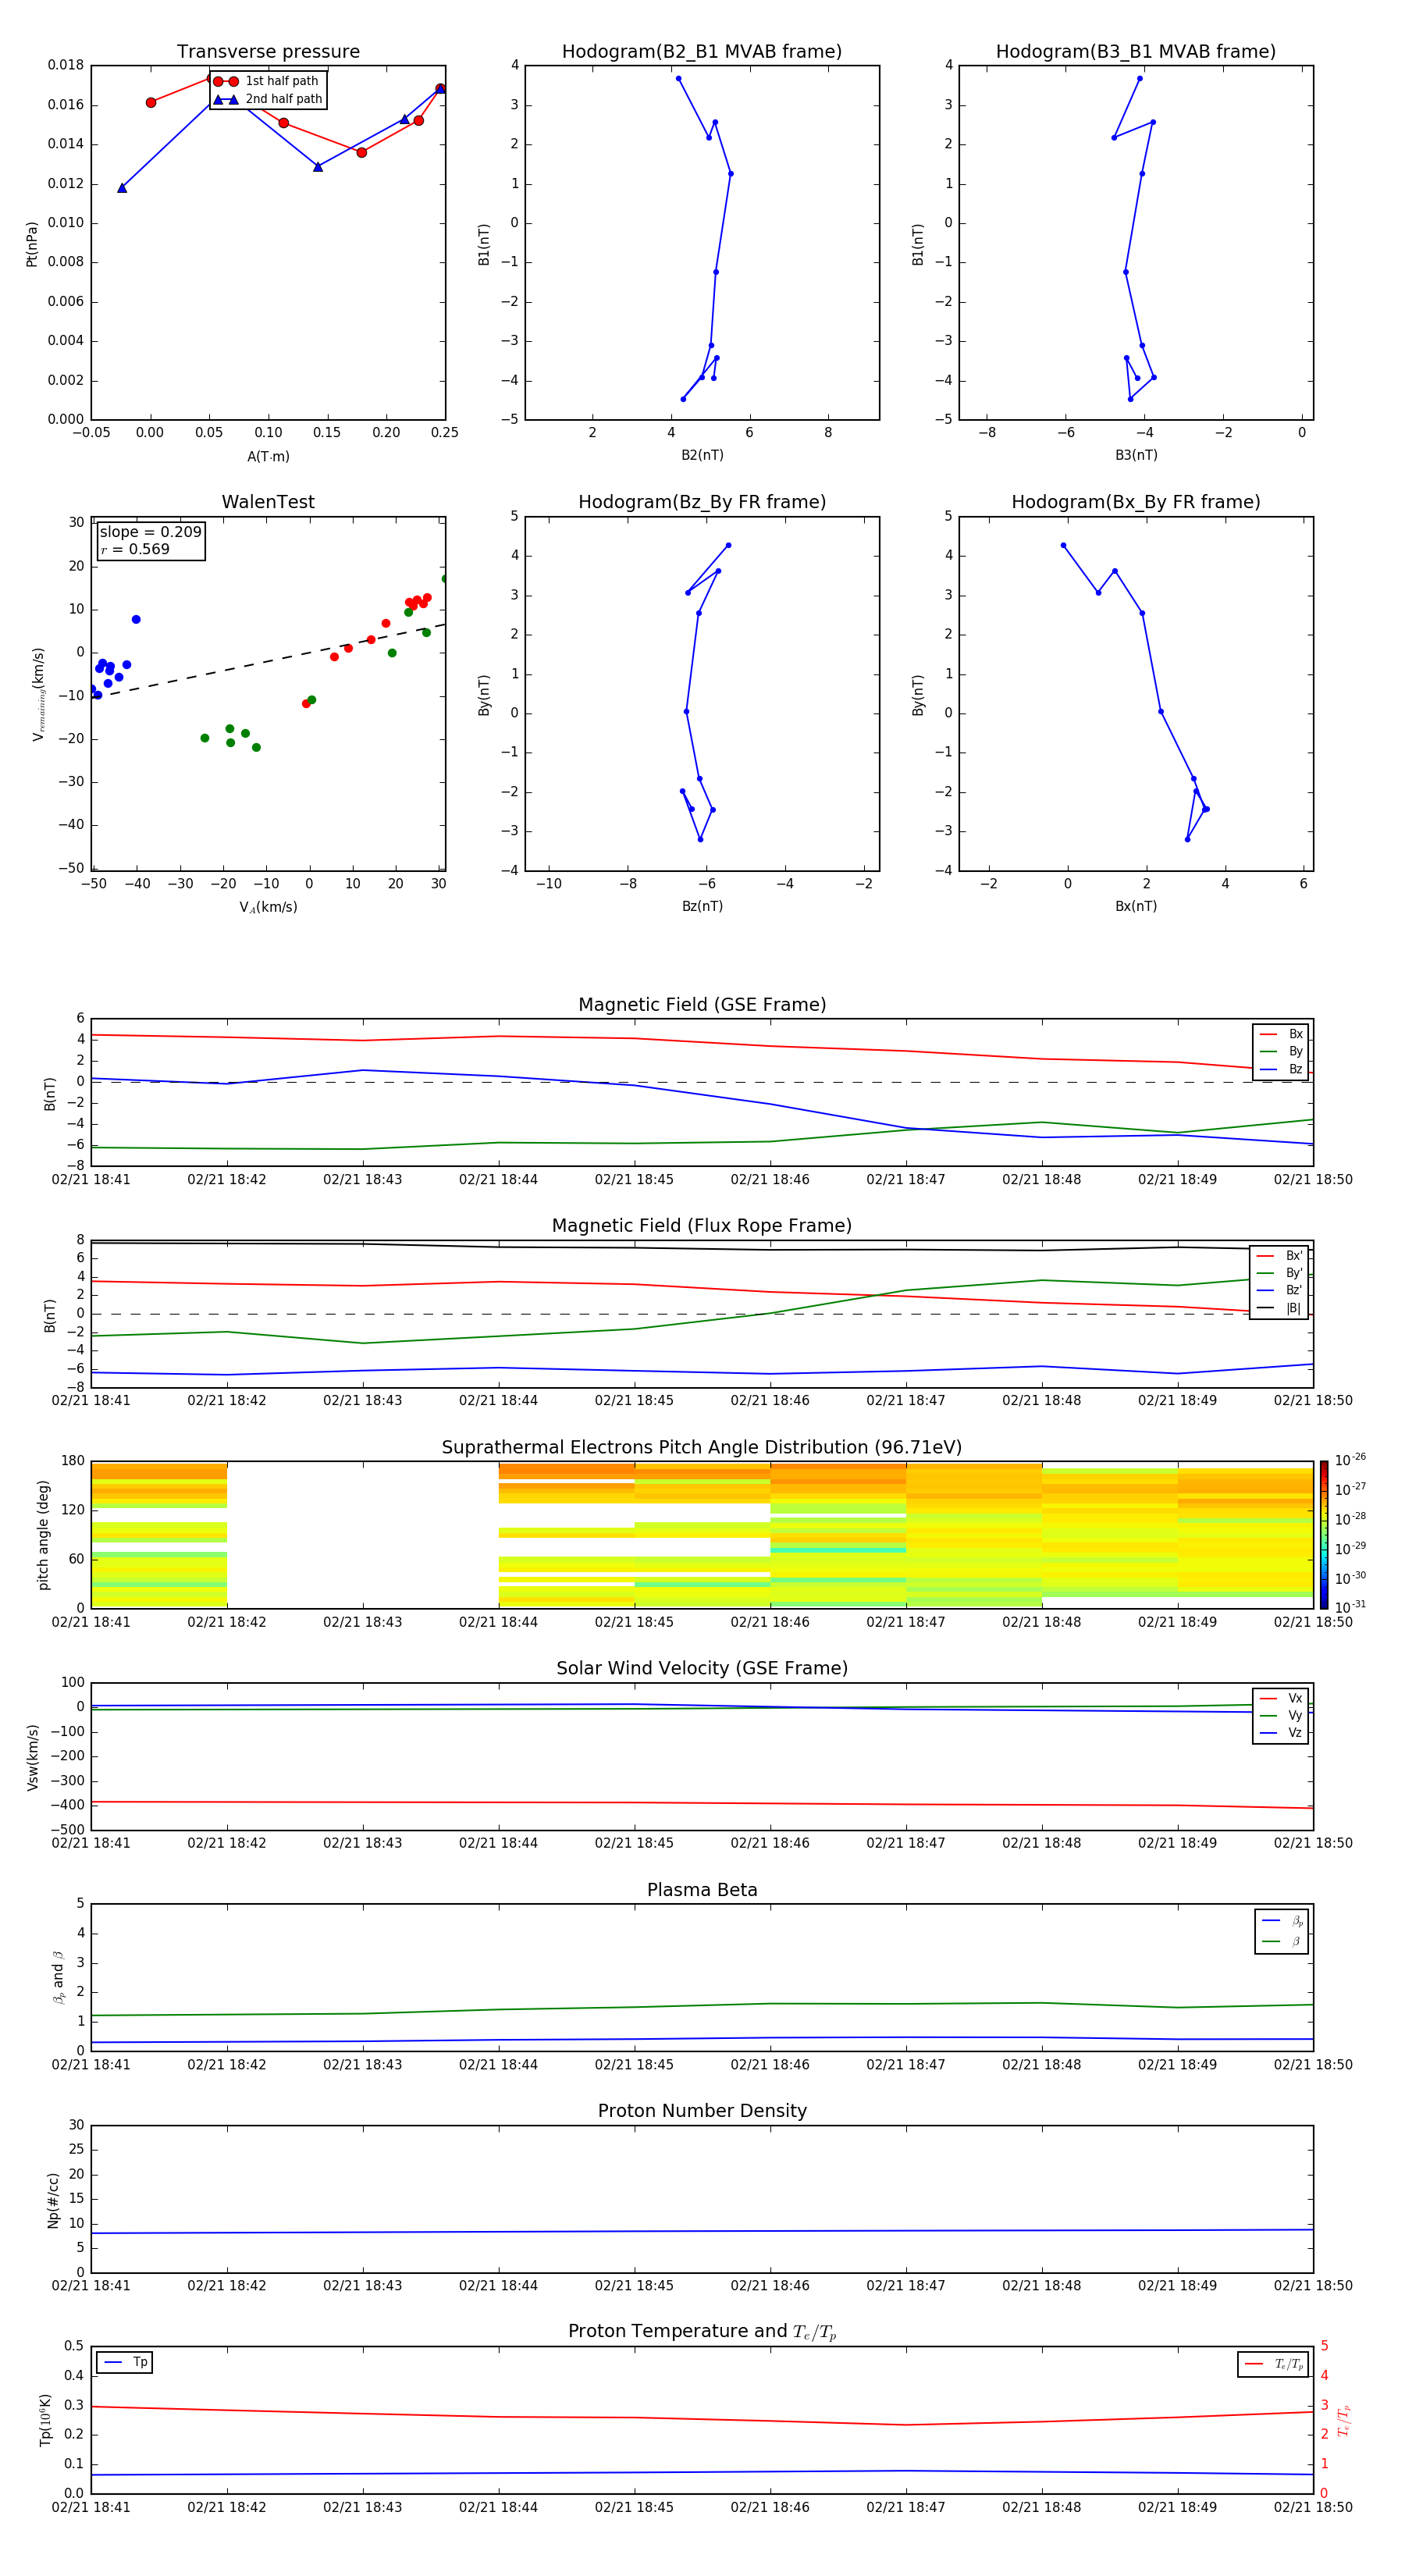
Task: Click the "slope = 0.209" annotation
Action: pyautogui.click(x=150, y=532)
